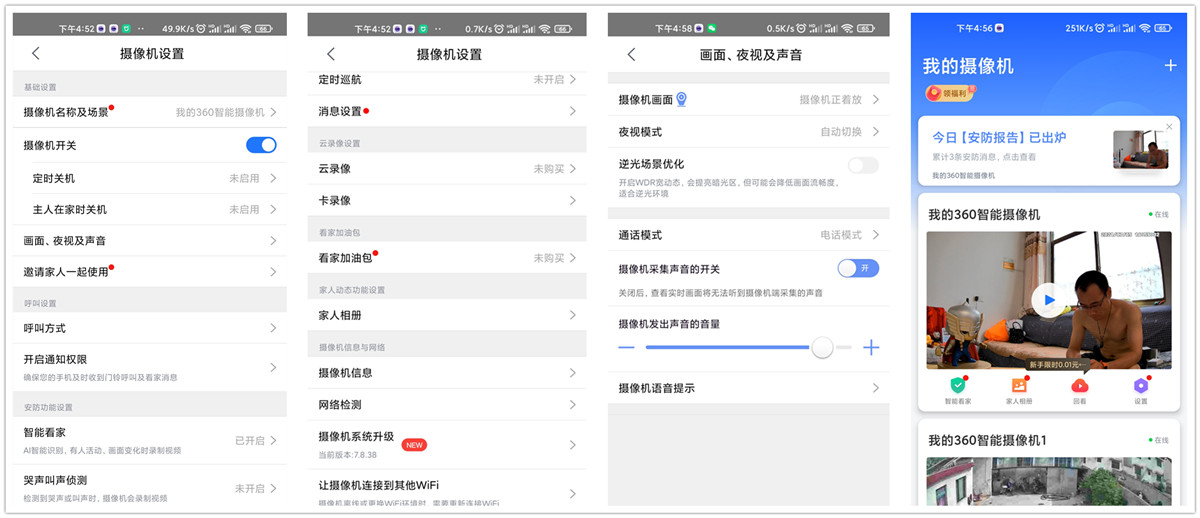
Task: Open 邀请家人一起使用 row
Action: click(150, 272)
